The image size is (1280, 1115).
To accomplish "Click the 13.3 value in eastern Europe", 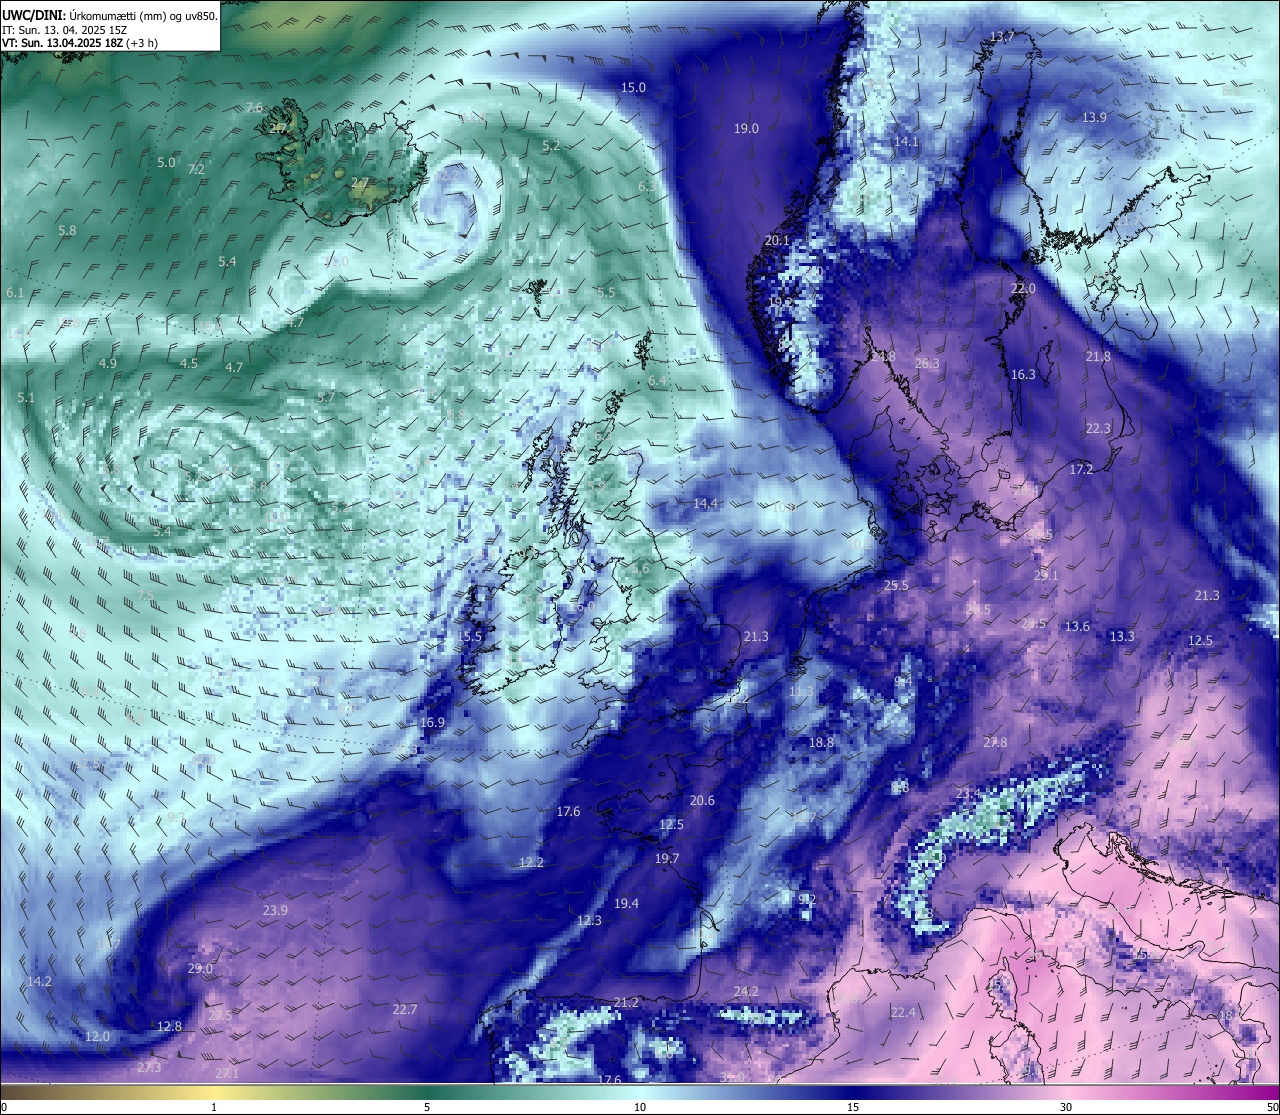I will click(x=1122, y=637).
